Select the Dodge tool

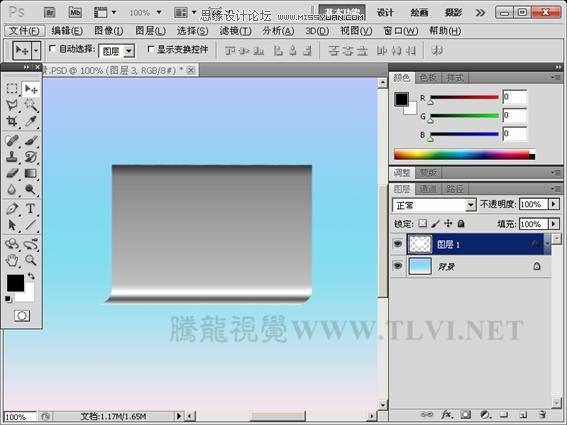(x=31, y=189)
